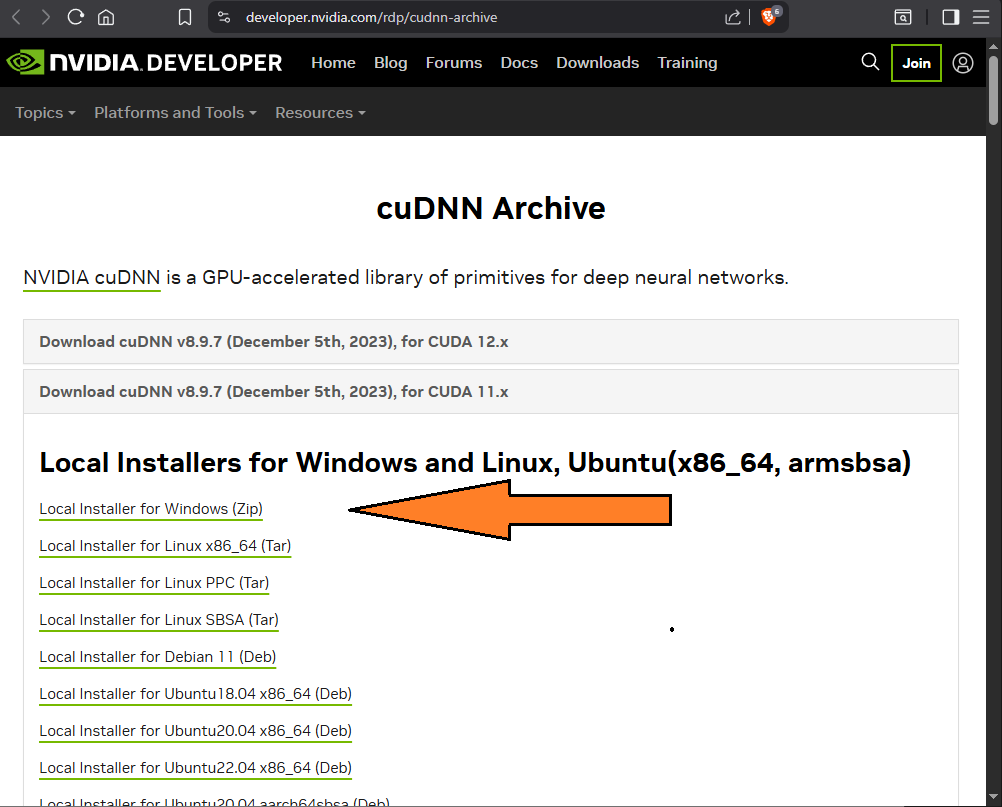
Task: Download Local Installer for Ubuntu20.04 x86_64 (Deb)
Action: (196, 732)
